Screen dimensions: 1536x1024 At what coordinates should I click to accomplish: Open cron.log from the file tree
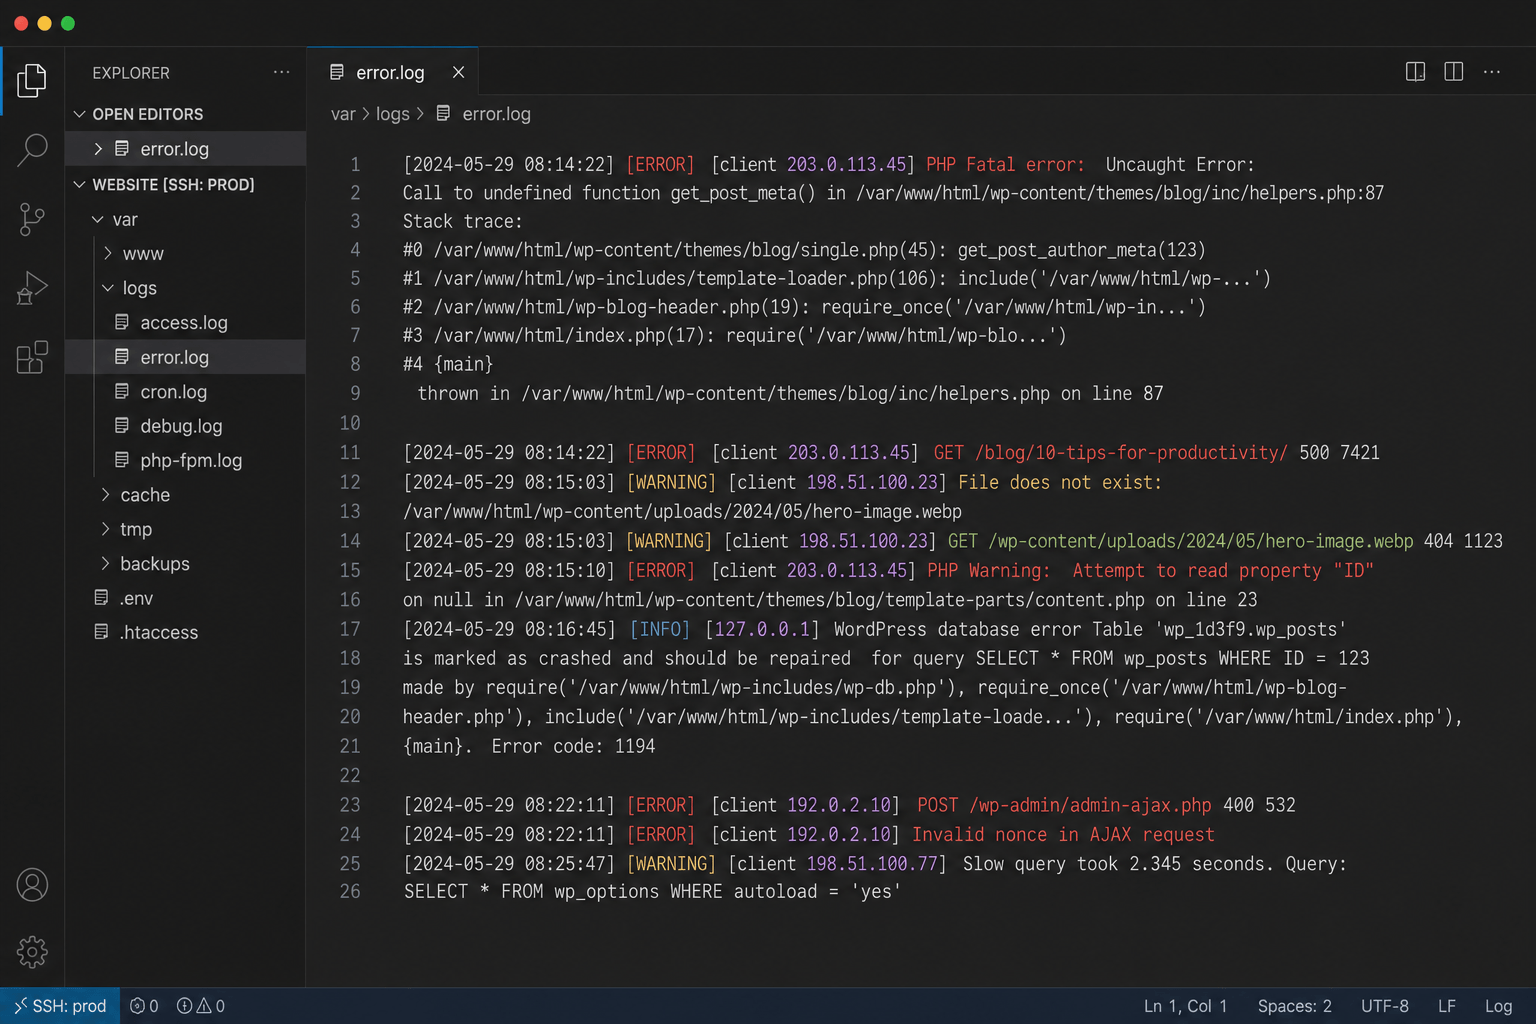(185, 391)
